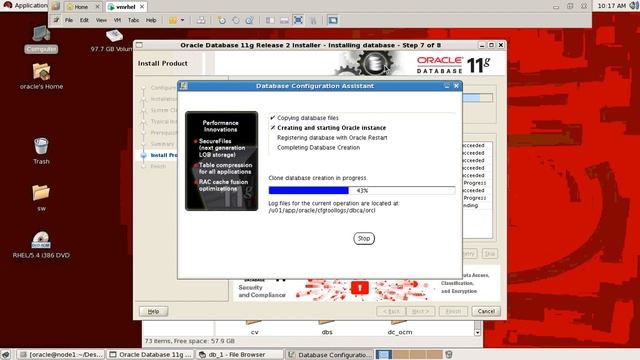Click the Stop button in Configuration Assistant
The width and height of the screenshot is (640, 360).
pos(364,238)
